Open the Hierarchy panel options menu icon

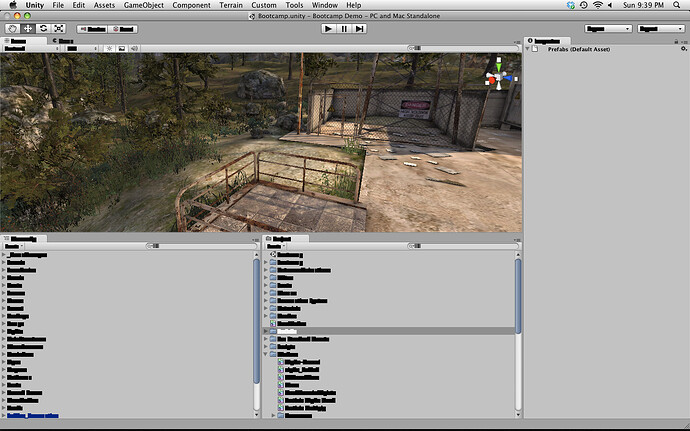(256, 240)
